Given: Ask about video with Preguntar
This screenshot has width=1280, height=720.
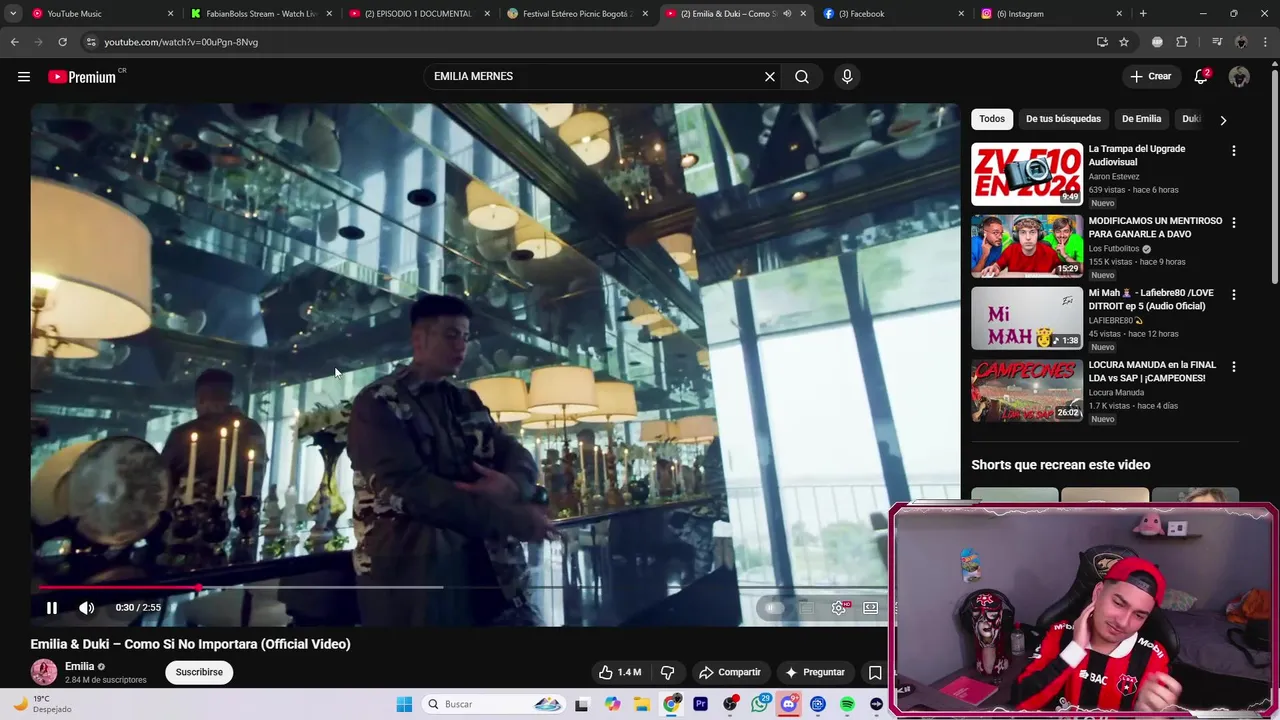Looking at the screenshot, I should 815,672.
